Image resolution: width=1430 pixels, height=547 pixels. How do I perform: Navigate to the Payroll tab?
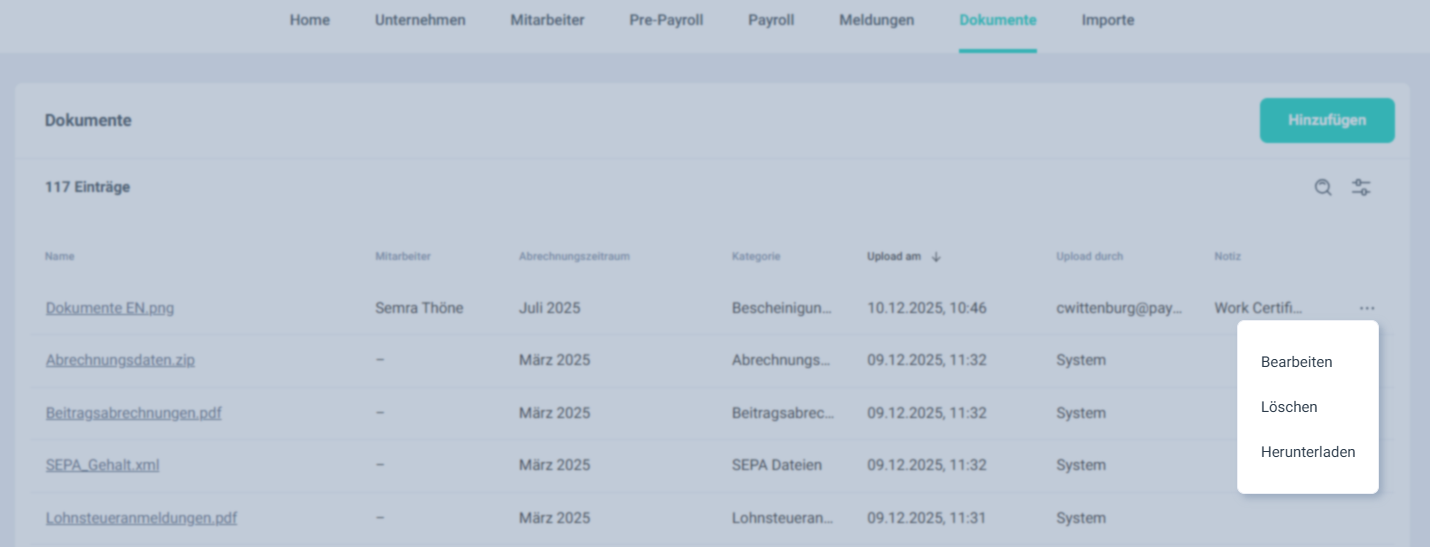pos(771,20)
